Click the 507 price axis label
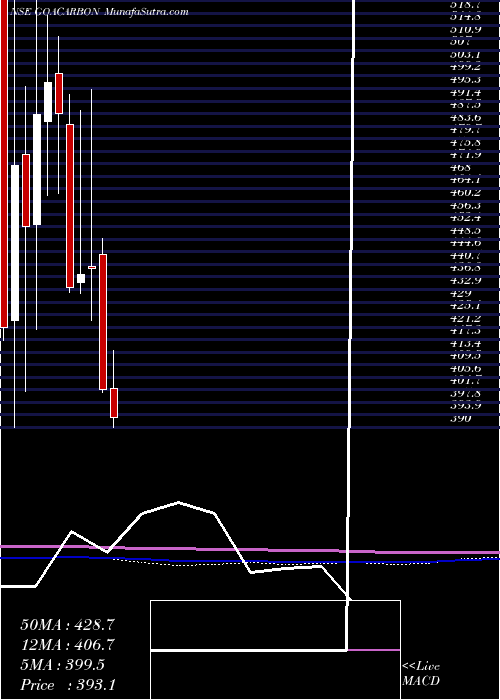This screenshot has width=500, height=700. pyautogui.click(x=460, y=42)
